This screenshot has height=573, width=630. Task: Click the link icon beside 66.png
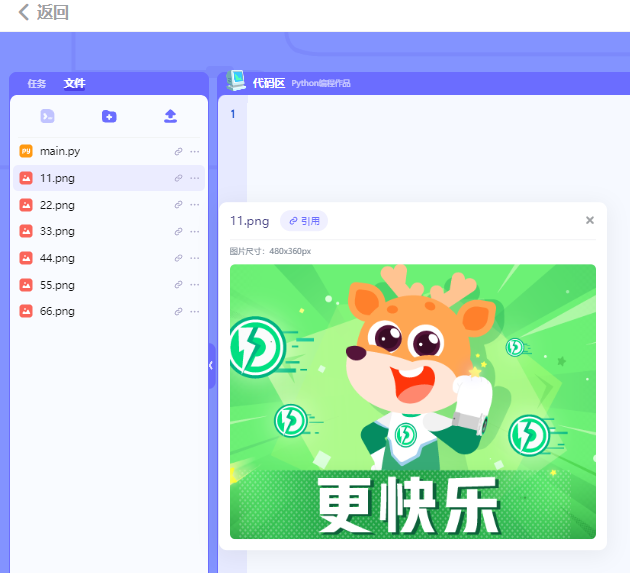[178, 312]
